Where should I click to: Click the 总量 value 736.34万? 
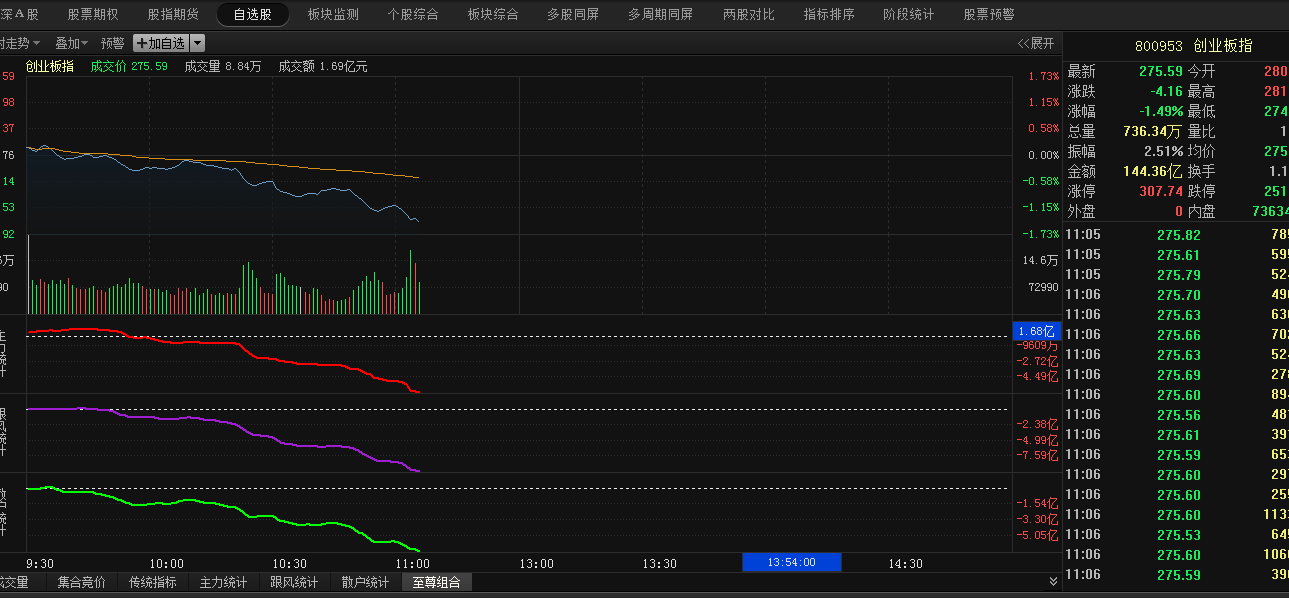[1152, 132]
